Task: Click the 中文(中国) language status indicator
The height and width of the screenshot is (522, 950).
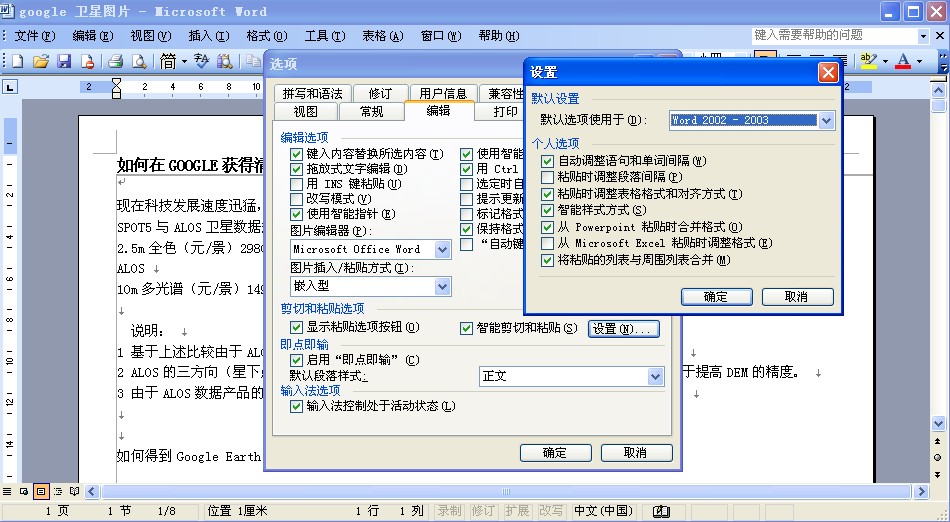Action: point(603,511)
